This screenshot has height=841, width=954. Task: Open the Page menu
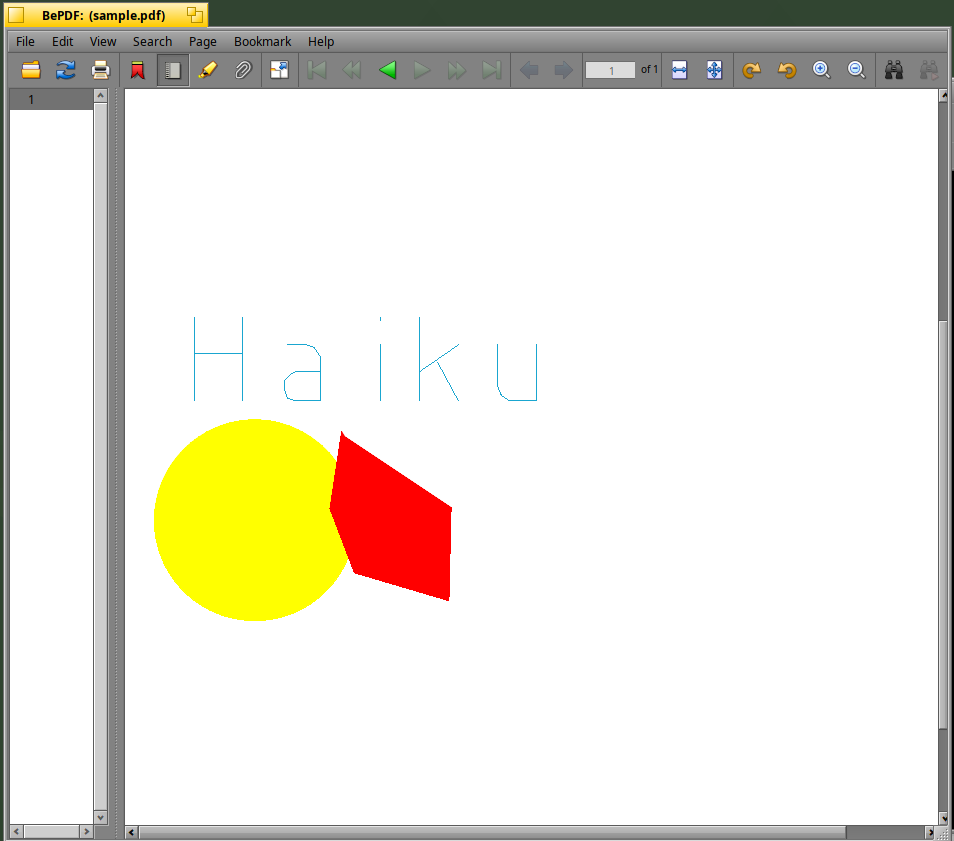tap(203, 41)
